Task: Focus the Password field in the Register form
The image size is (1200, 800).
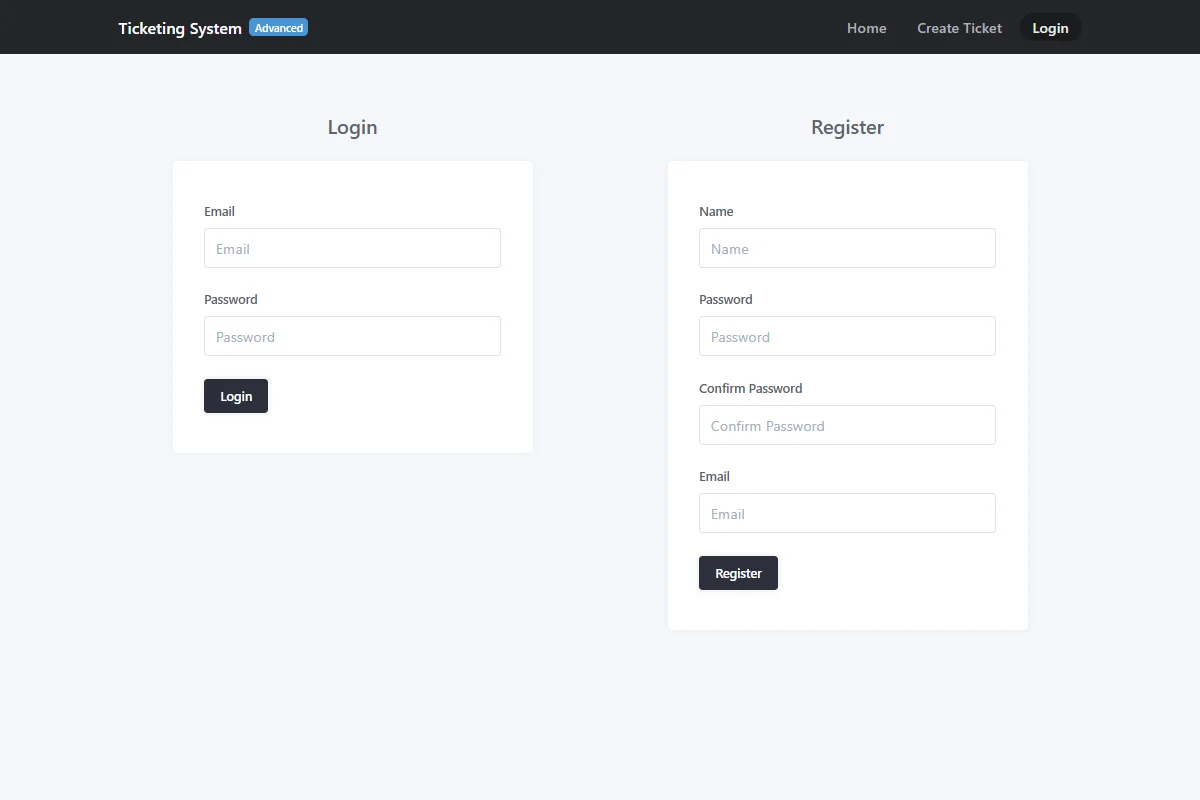Action: 847,336
